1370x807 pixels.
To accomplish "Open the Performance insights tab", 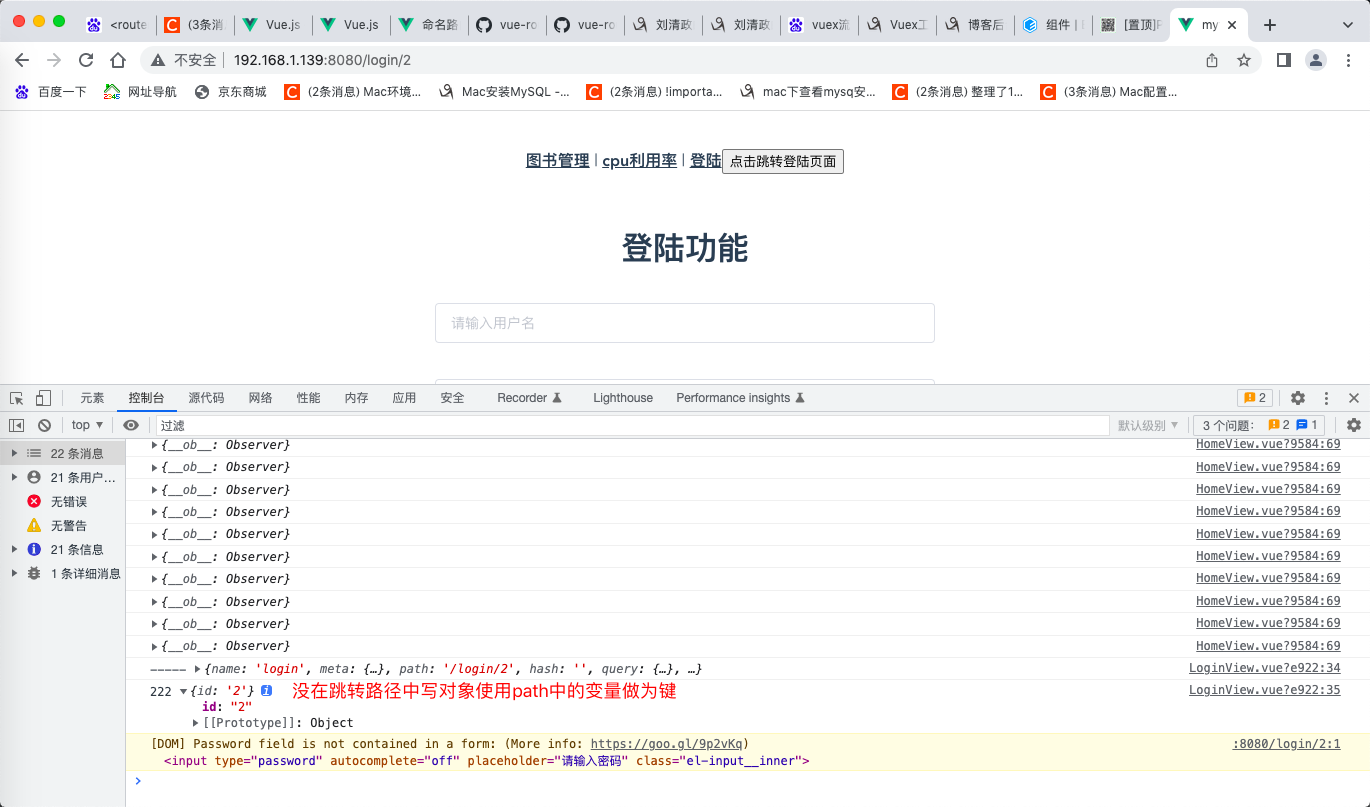I will 740,398.
